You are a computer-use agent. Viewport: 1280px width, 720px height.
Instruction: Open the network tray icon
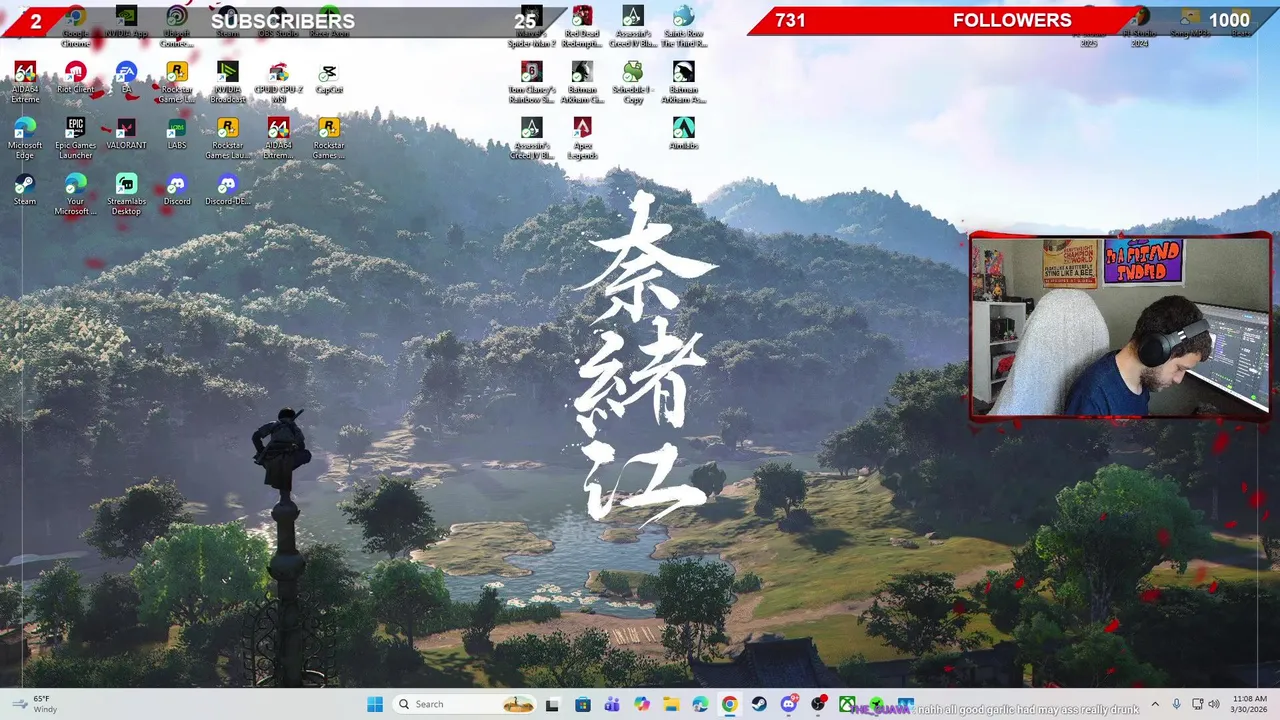point(1197,704)
